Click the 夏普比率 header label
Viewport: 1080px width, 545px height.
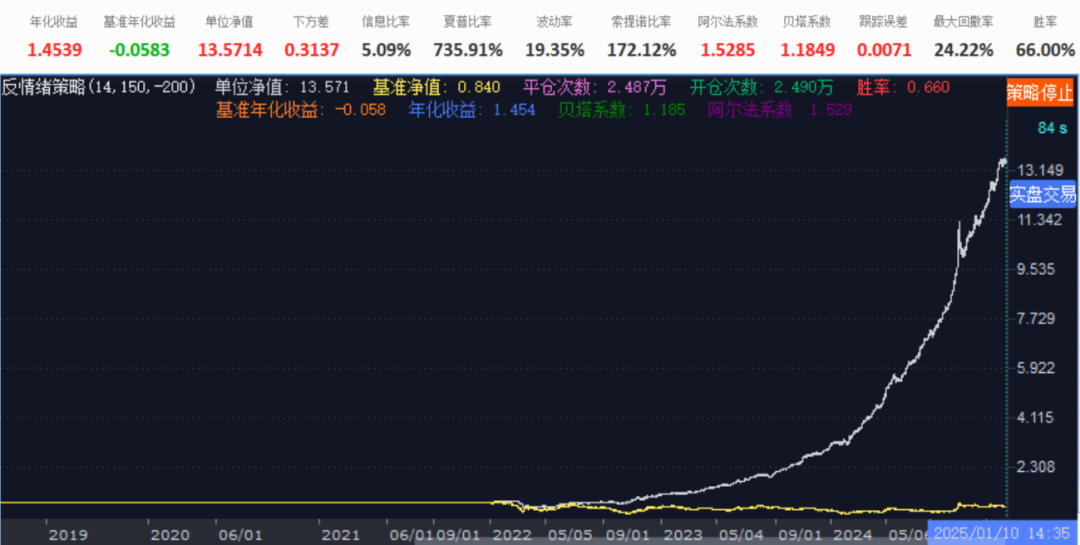pos(468,22)
